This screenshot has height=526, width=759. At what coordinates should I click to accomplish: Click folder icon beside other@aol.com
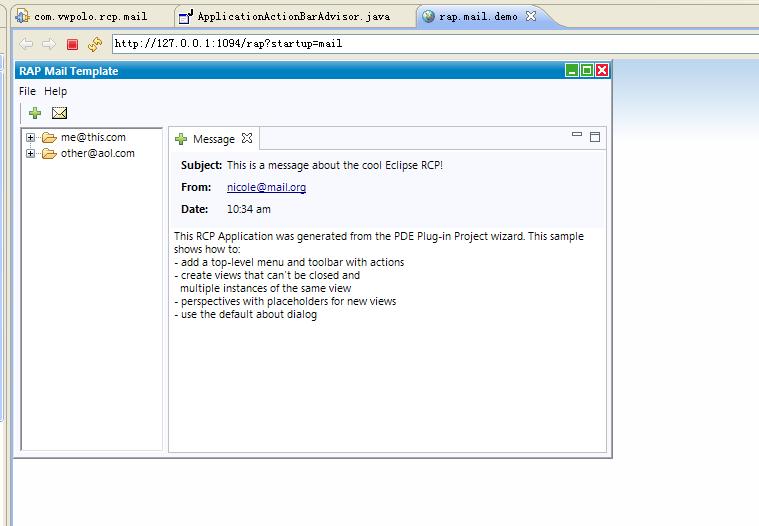[x=49, y=154]
